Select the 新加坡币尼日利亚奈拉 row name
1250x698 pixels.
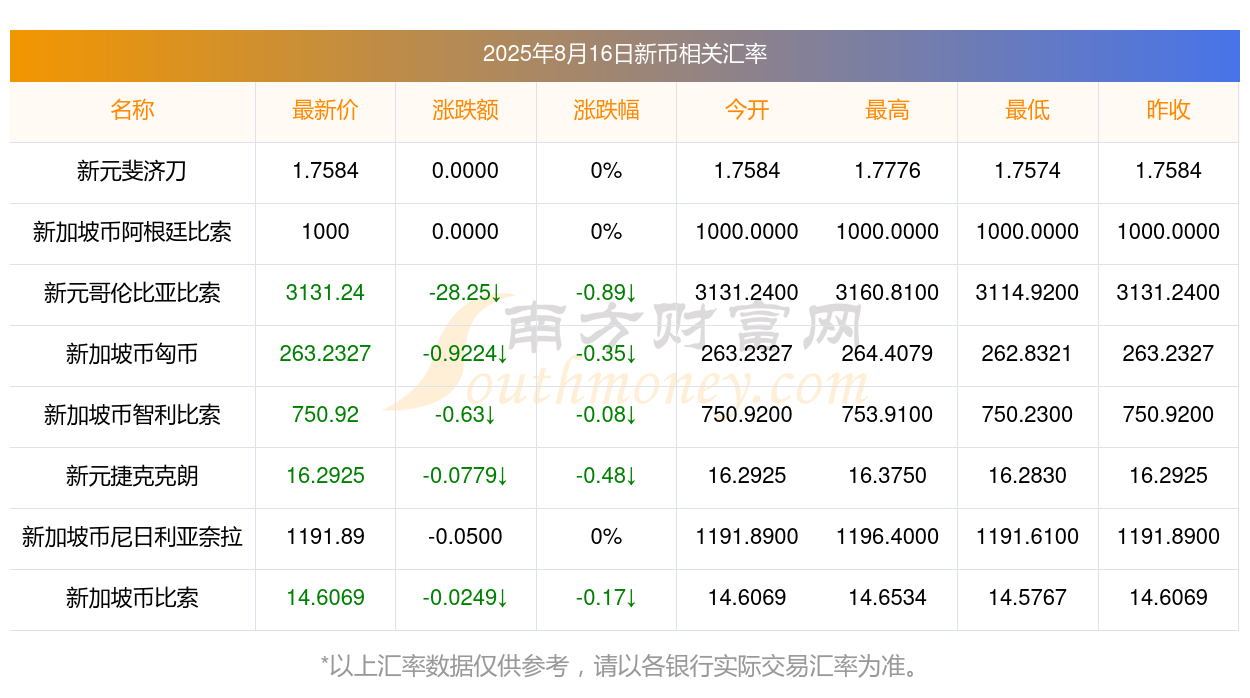(132, 537)
